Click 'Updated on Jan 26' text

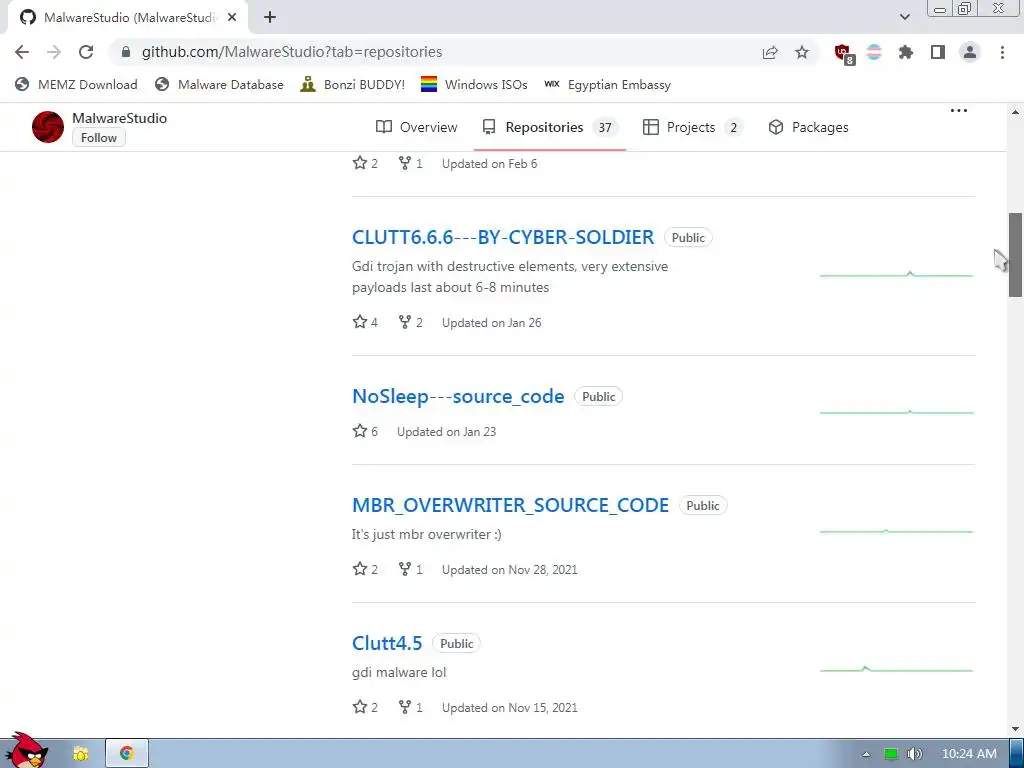point(492,323)
